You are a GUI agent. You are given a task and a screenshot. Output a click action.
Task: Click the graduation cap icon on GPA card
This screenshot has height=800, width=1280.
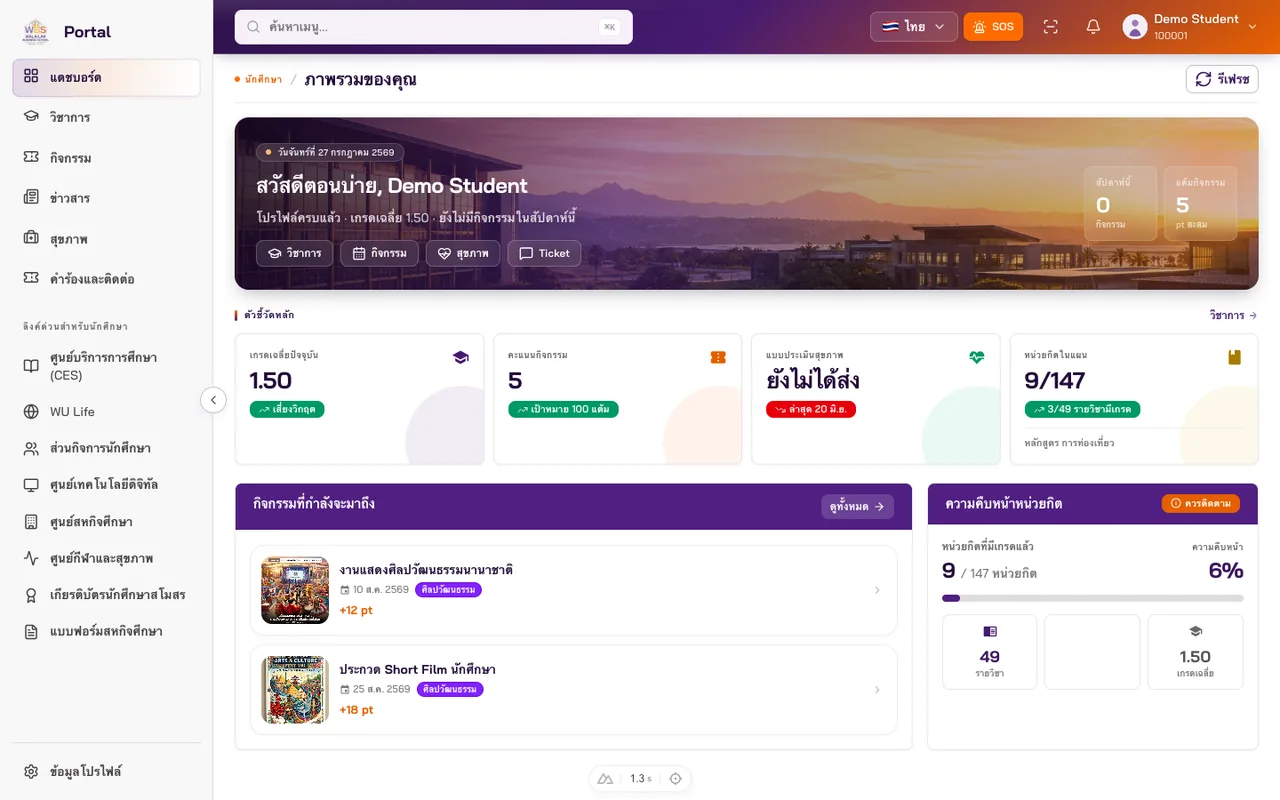click(x=460, y=357)
